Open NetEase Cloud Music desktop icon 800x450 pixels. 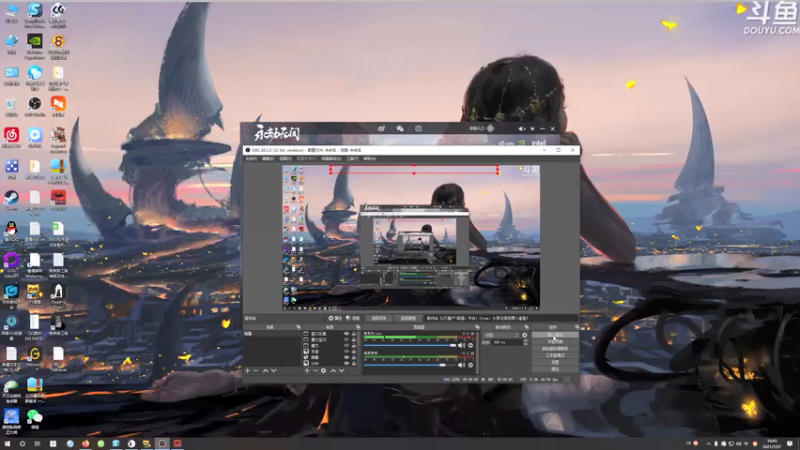tap(11, 137)
